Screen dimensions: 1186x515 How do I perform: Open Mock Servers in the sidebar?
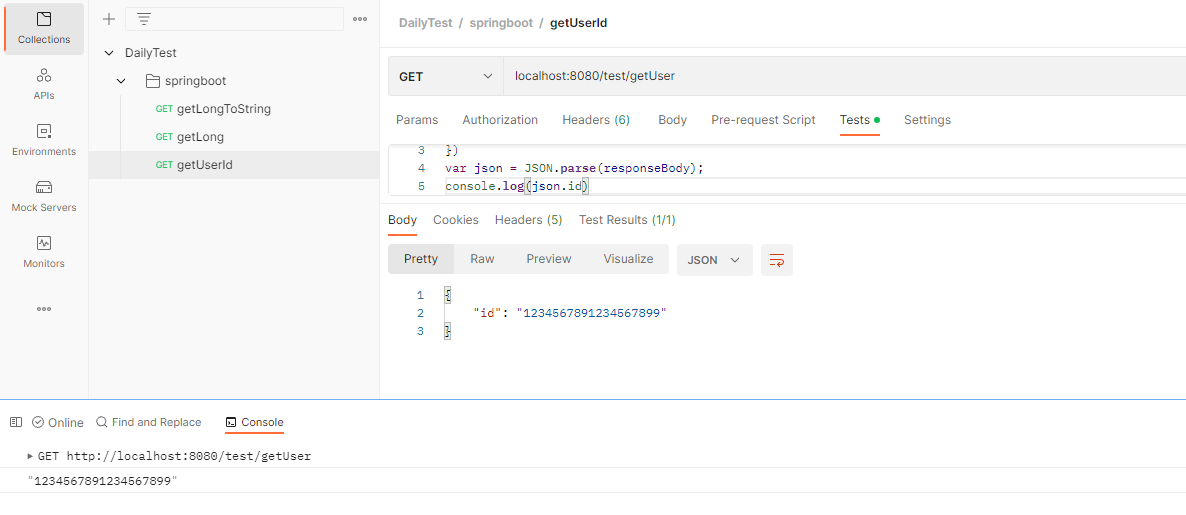pyautogui.click(x=44, y=196)
